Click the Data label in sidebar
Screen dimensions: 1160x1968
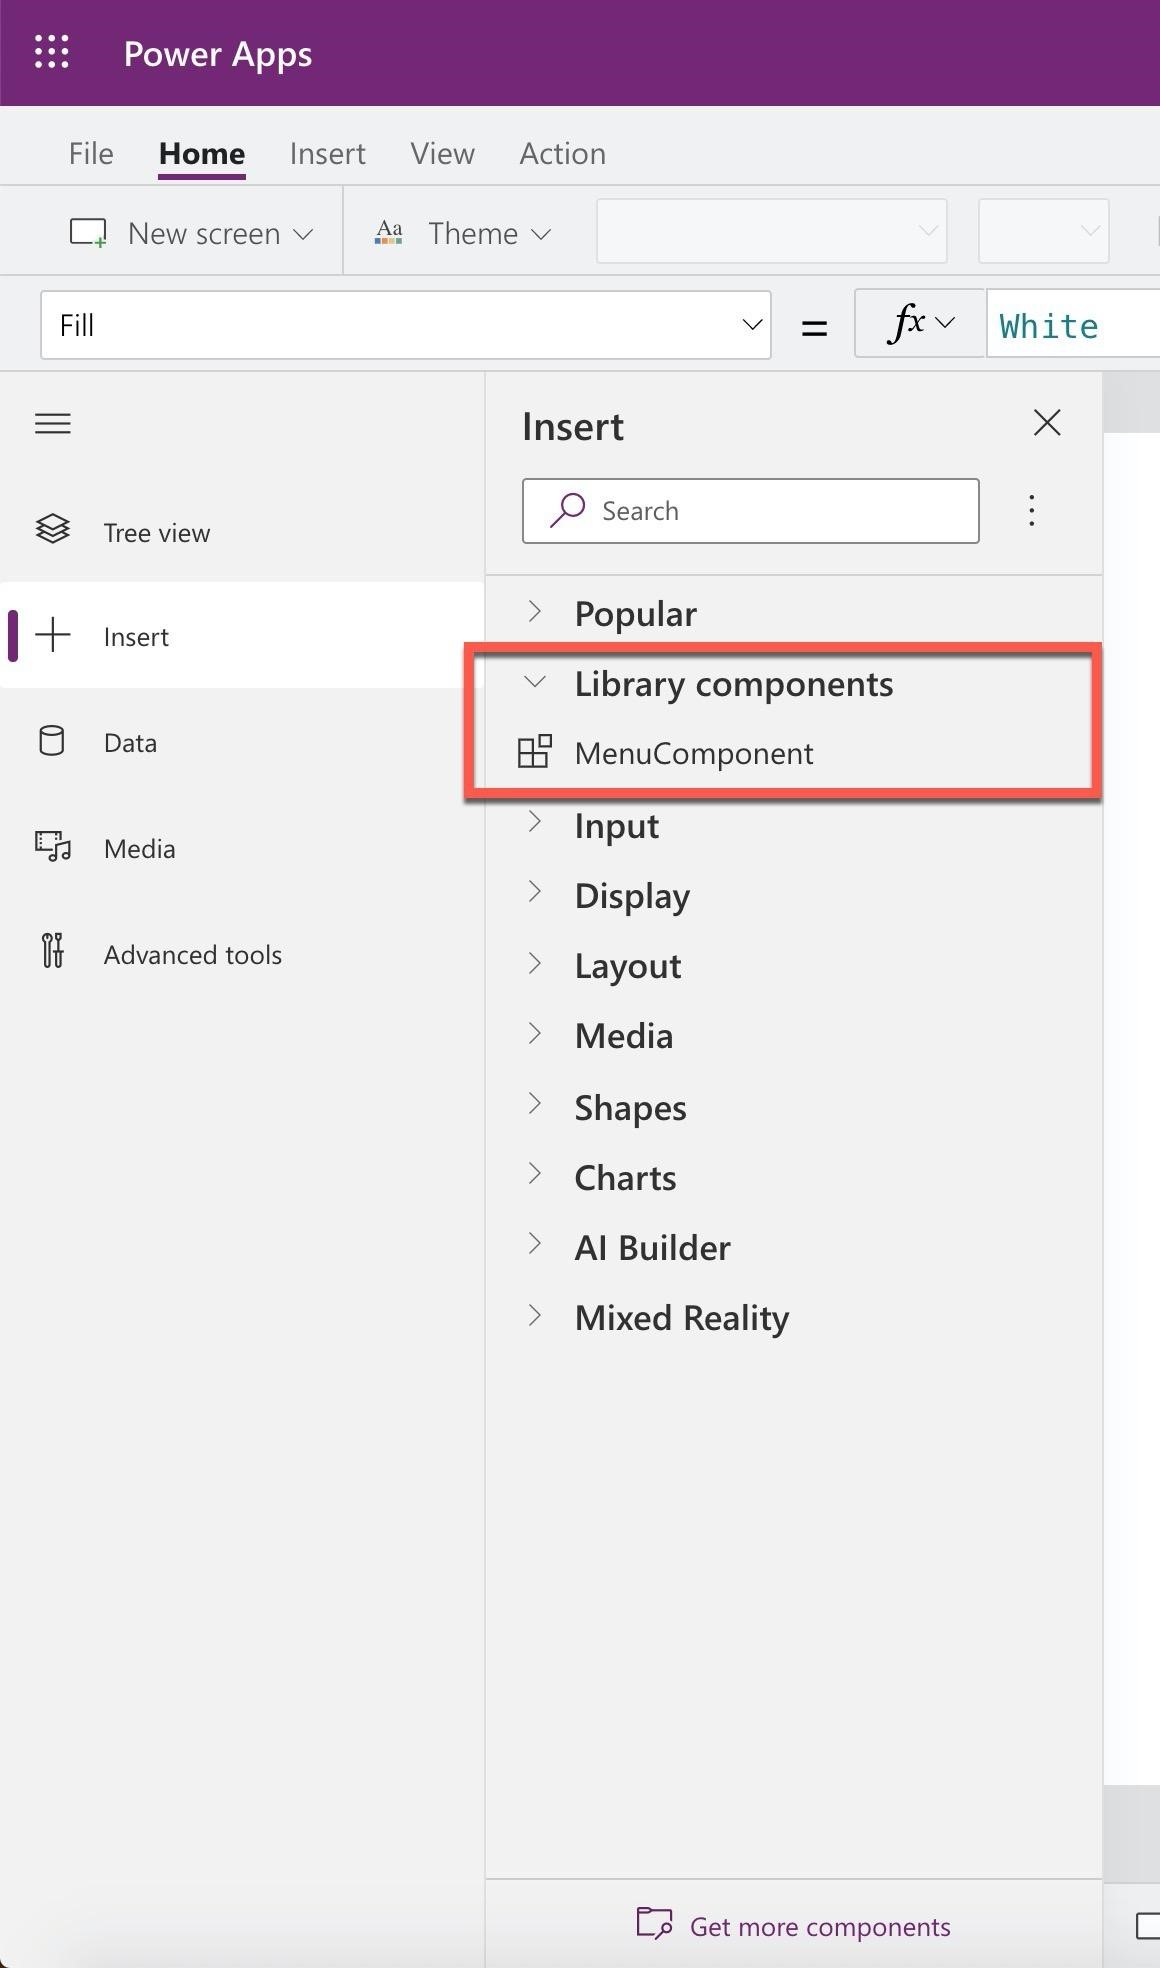tap(130, 743)
